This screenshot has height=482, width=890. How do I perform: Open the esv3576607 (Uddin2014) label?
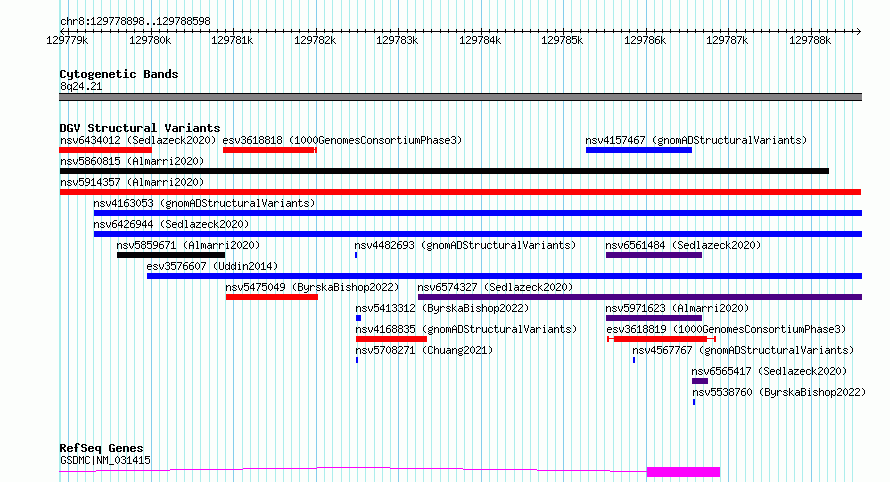pyautogui.click(x=212, y=266)
